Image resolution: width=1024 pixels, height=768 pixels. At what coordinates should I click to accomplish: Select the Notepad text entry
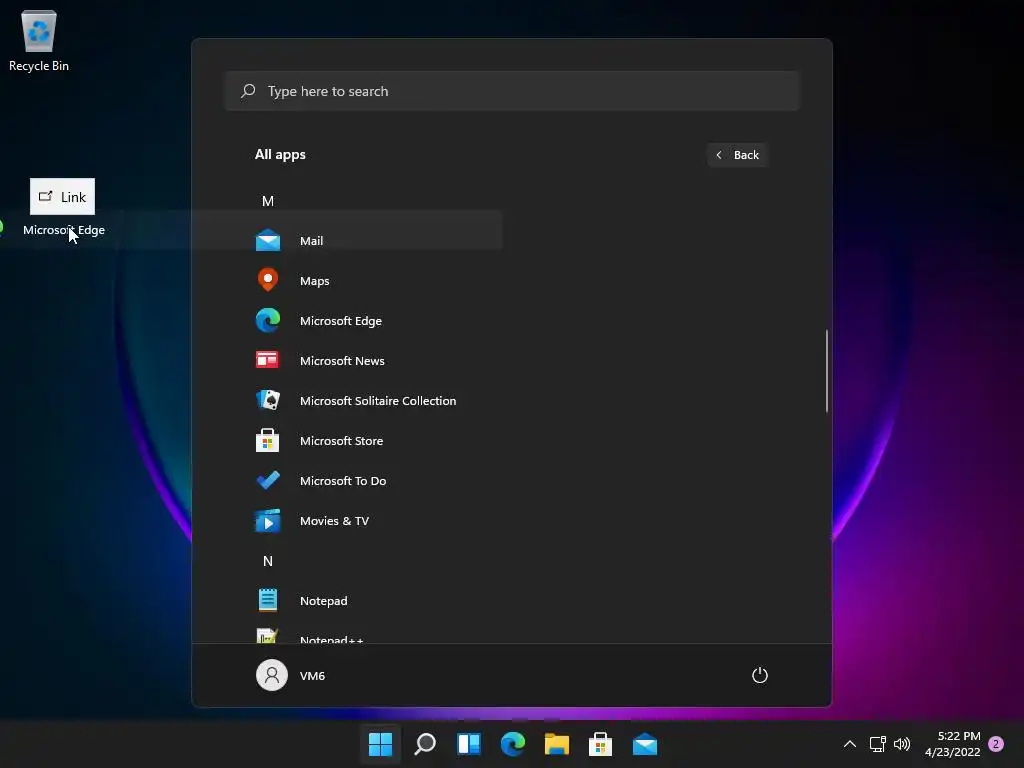(324, 601)
